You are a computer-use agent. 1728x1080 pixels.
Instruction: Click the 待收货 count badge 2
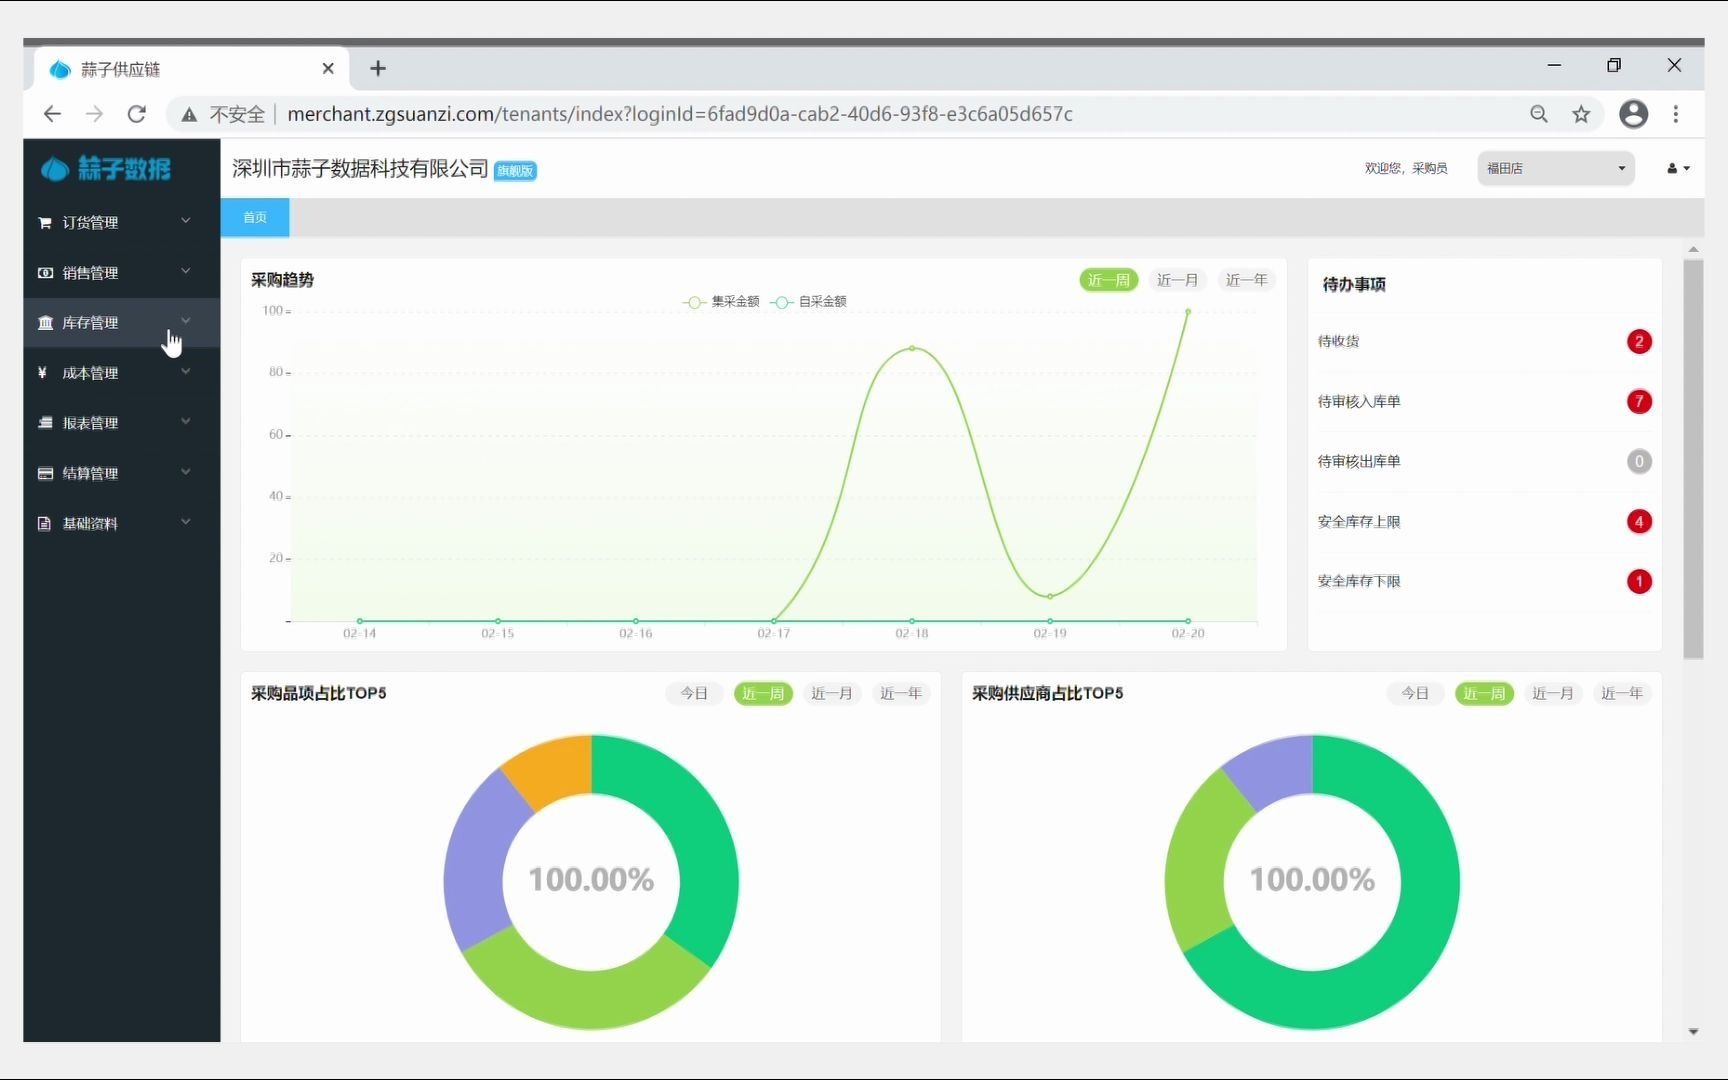click(x=1638, y=341)
